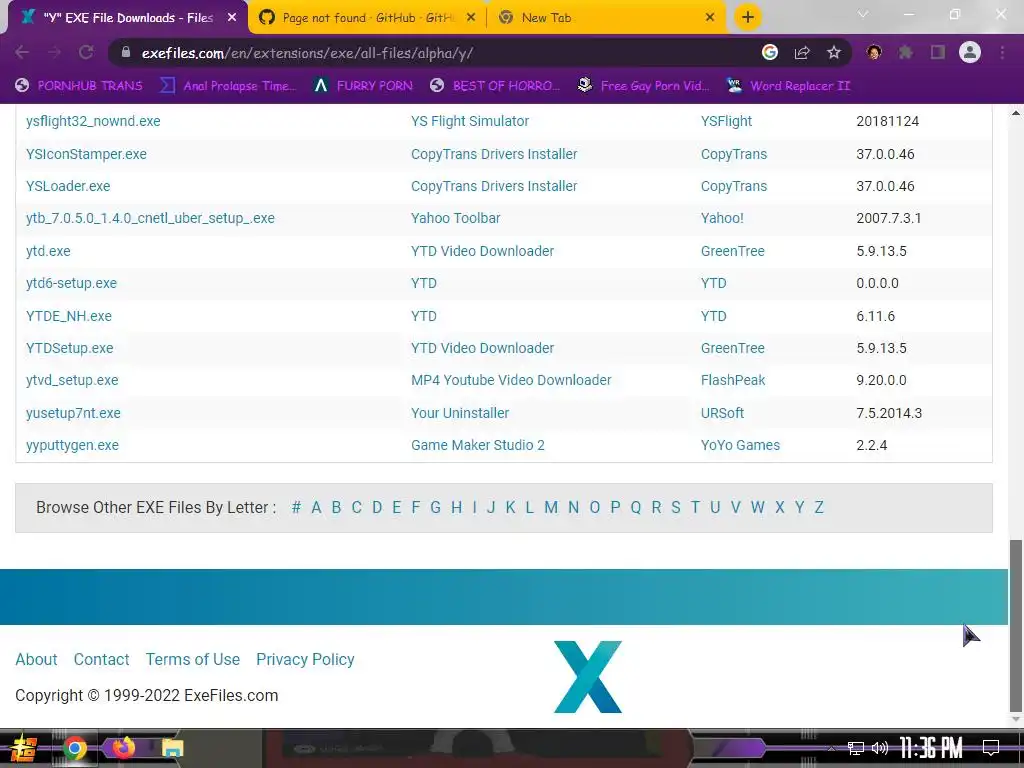This screenshot has height=768, width=1024.
Task: Open yusetup7nt.exe file link
Action: [x=73, y=413]
